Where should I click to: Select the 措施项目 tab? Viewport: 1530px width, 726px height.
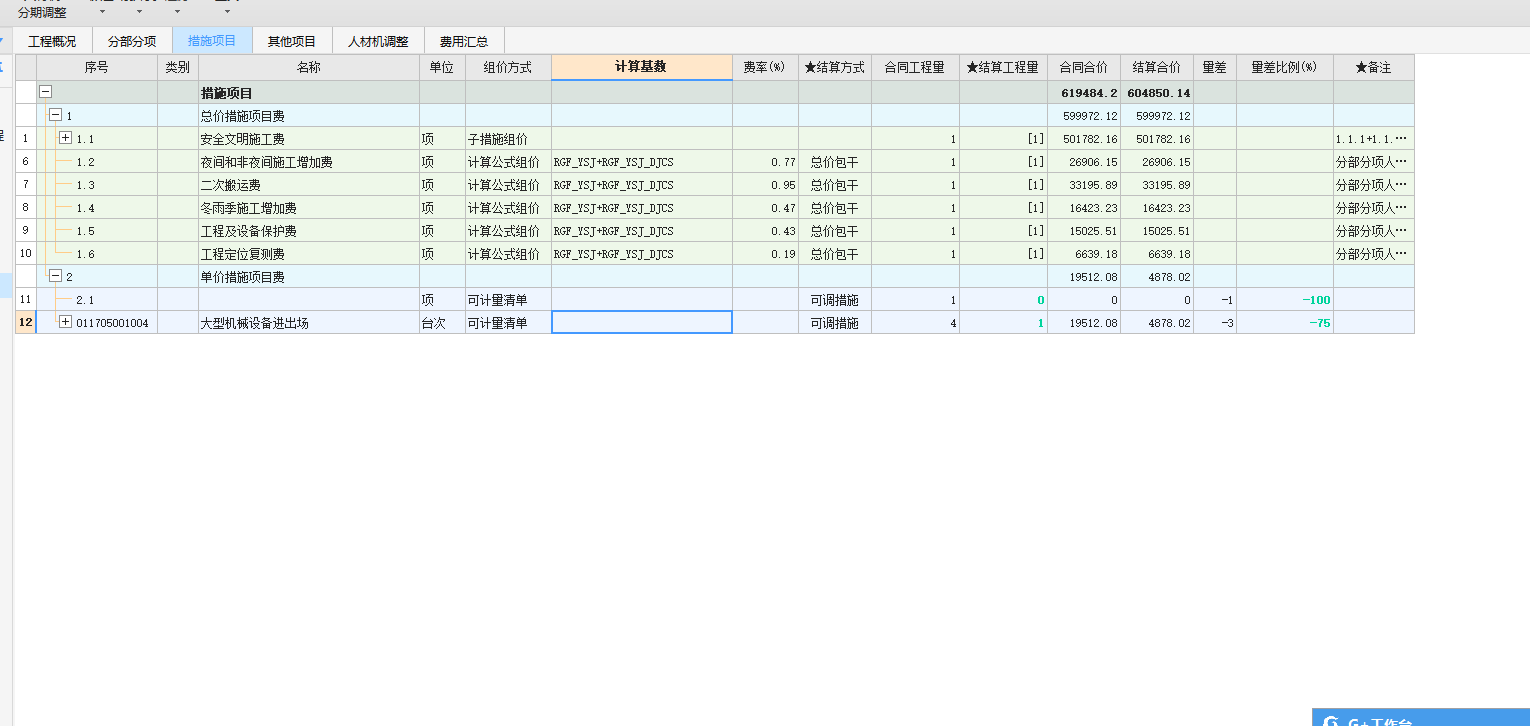click(212, 41)
